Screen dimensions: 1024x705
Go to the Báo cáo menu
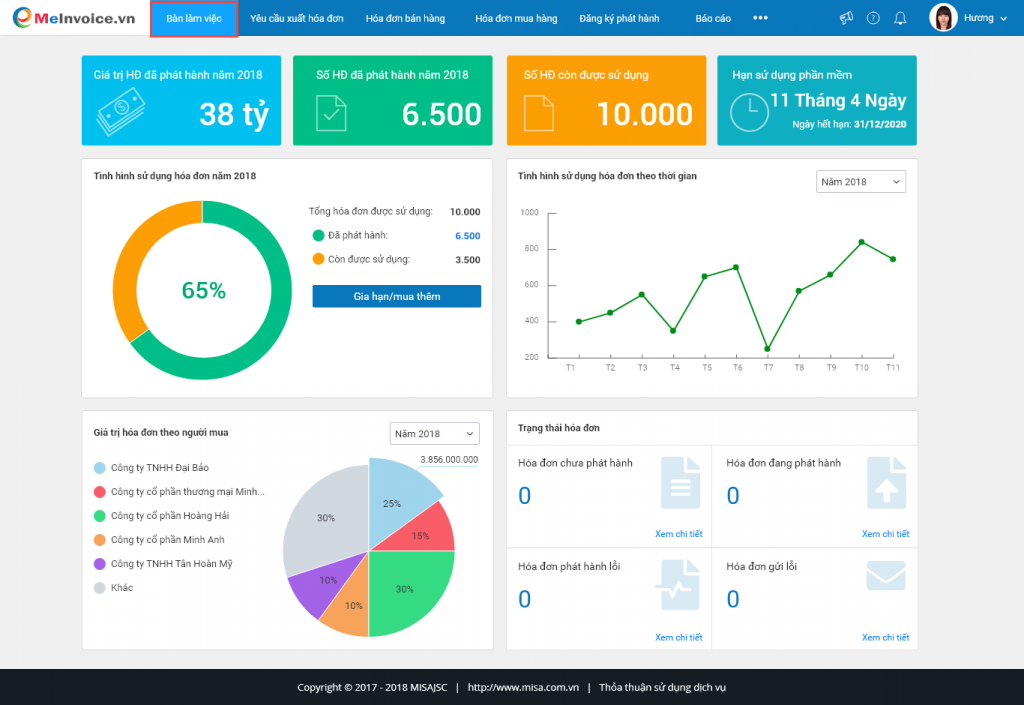click(712, 18)
